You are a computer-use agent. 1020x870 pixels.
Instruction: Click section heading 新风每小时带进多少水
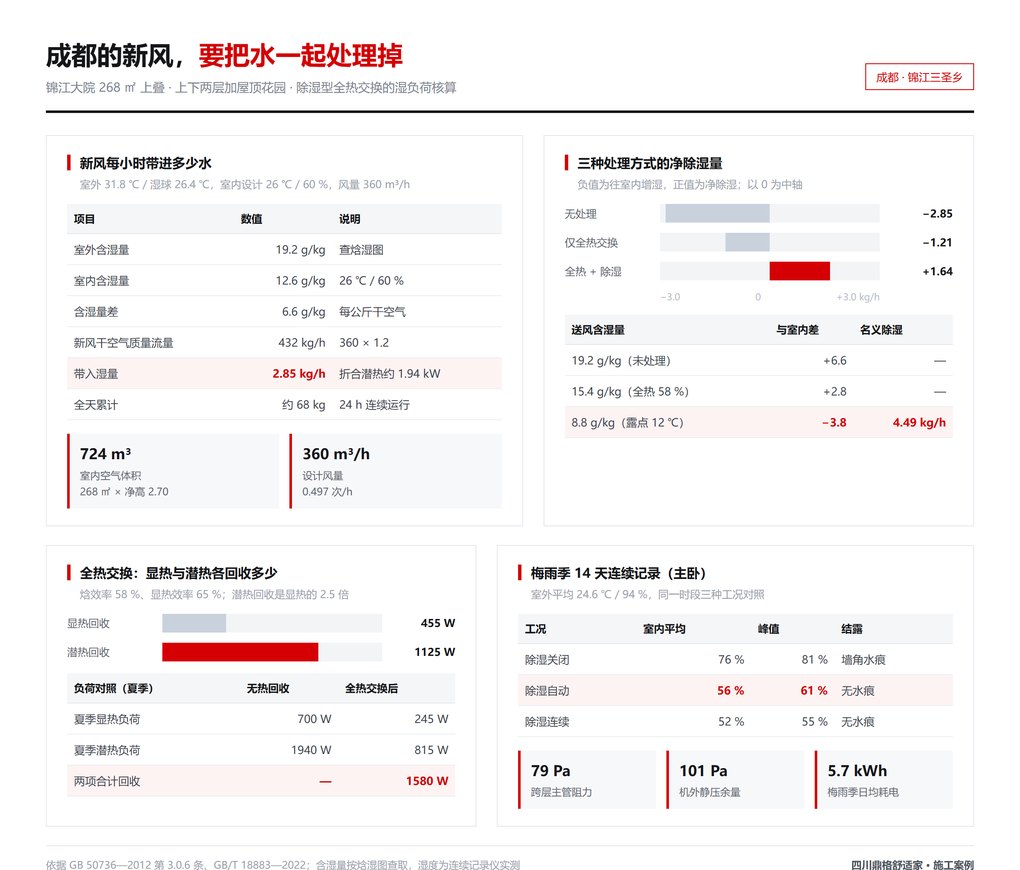click(x=145, y=163)
